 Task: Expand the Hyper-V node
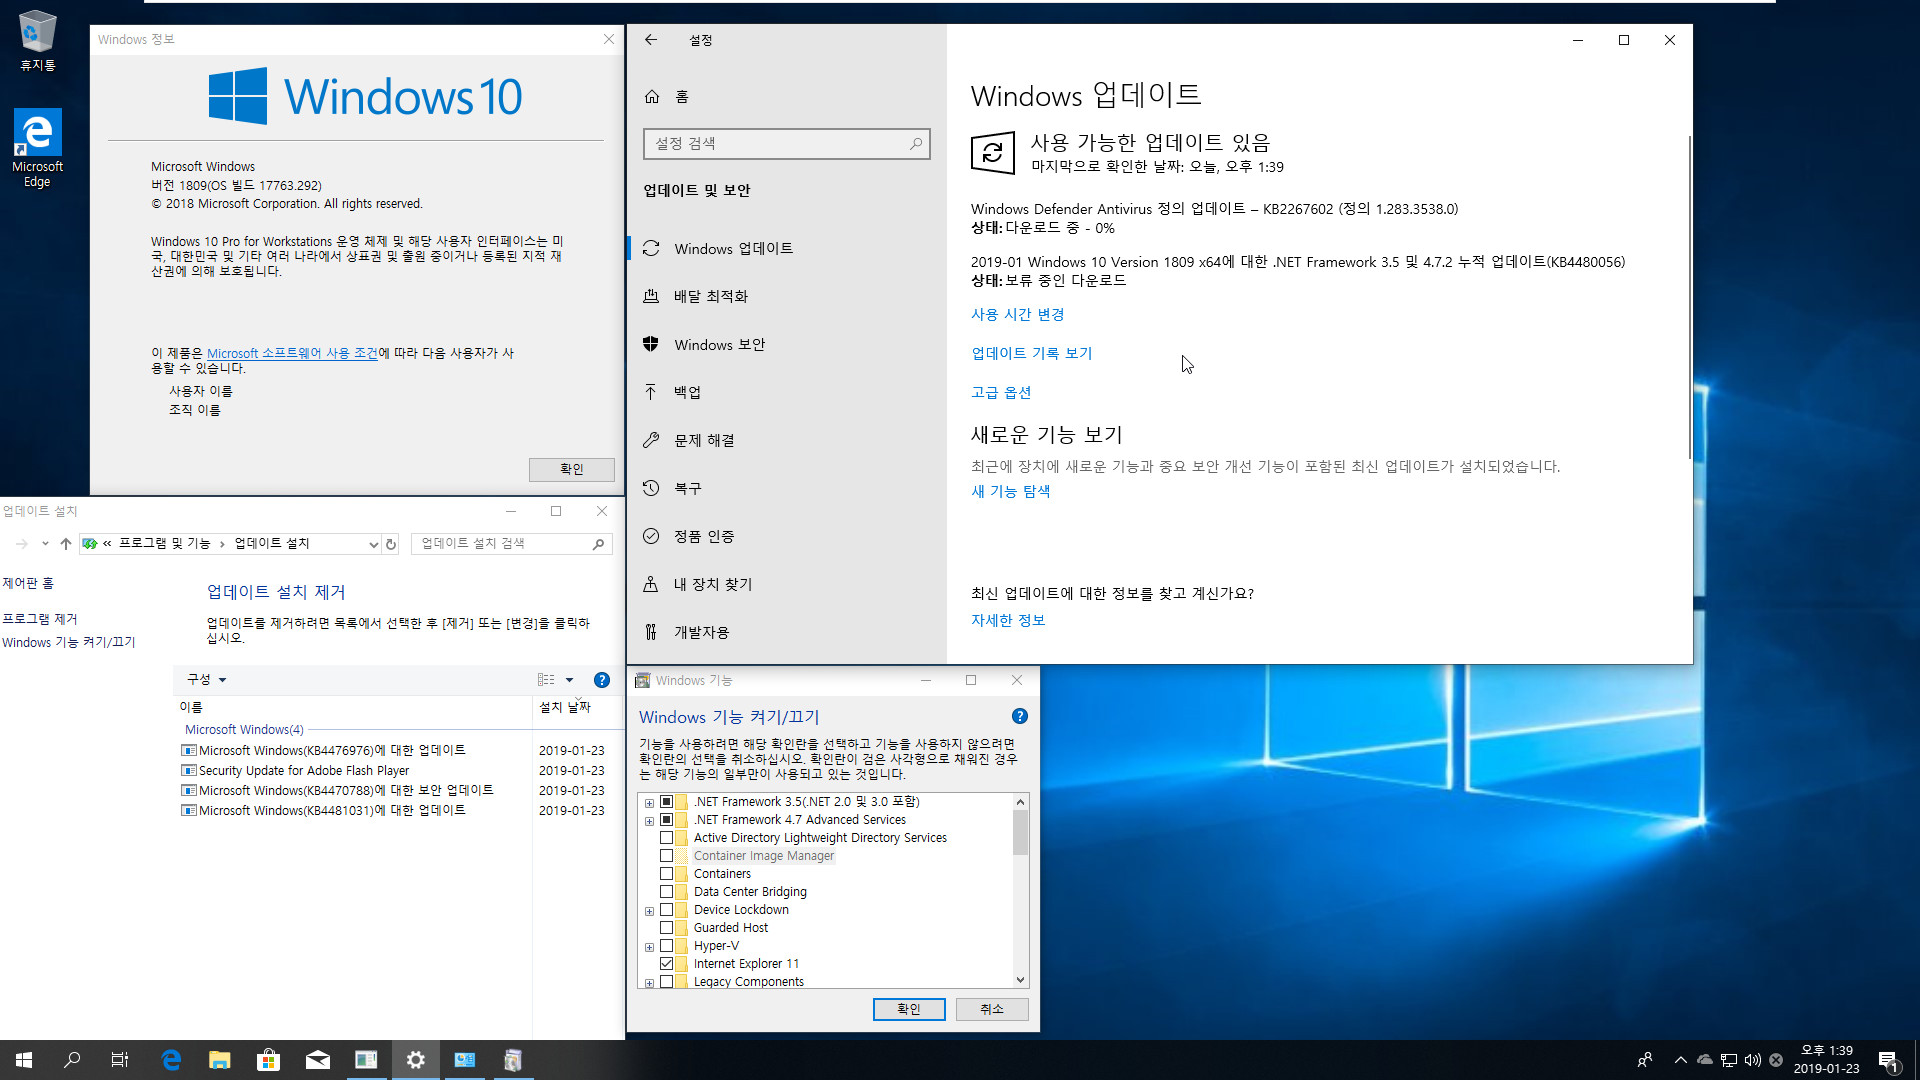pos(649,947)
